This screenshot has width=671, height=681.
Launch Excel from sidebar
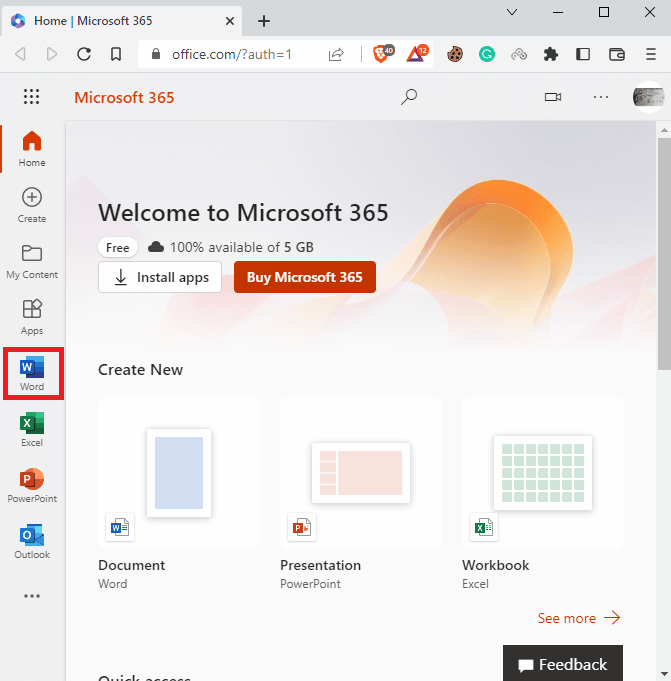(x=32, y=430)
